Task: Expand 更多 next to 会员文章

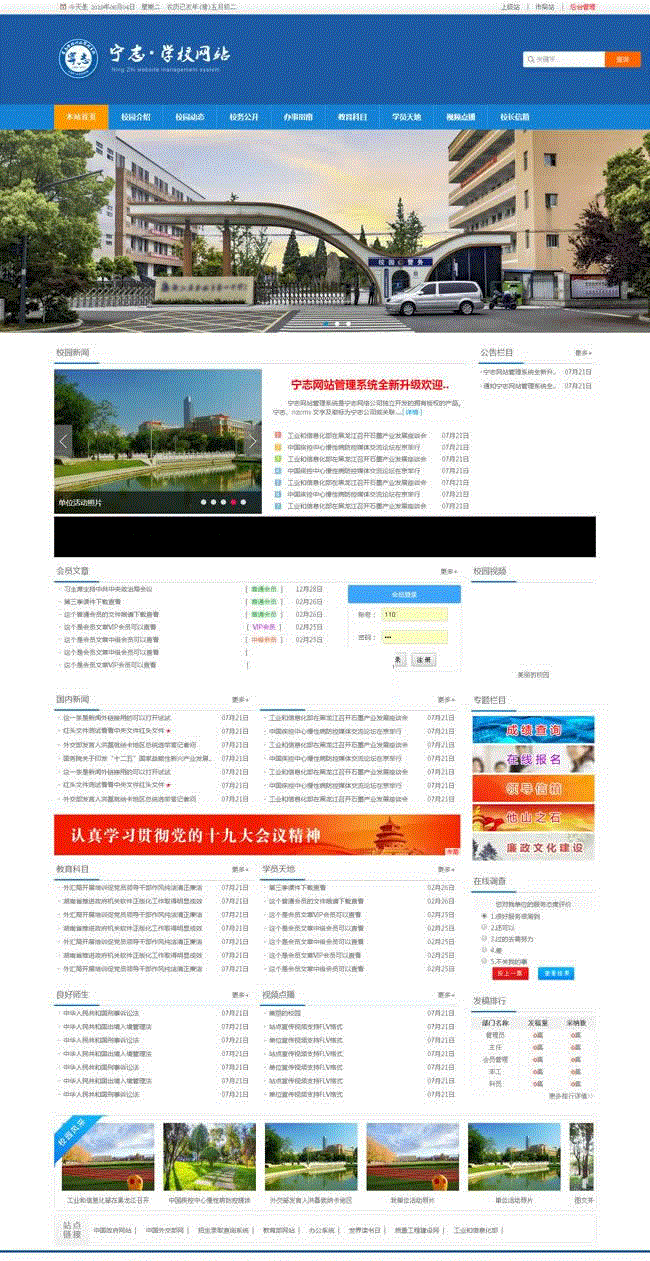Action: tap(448, 572)
